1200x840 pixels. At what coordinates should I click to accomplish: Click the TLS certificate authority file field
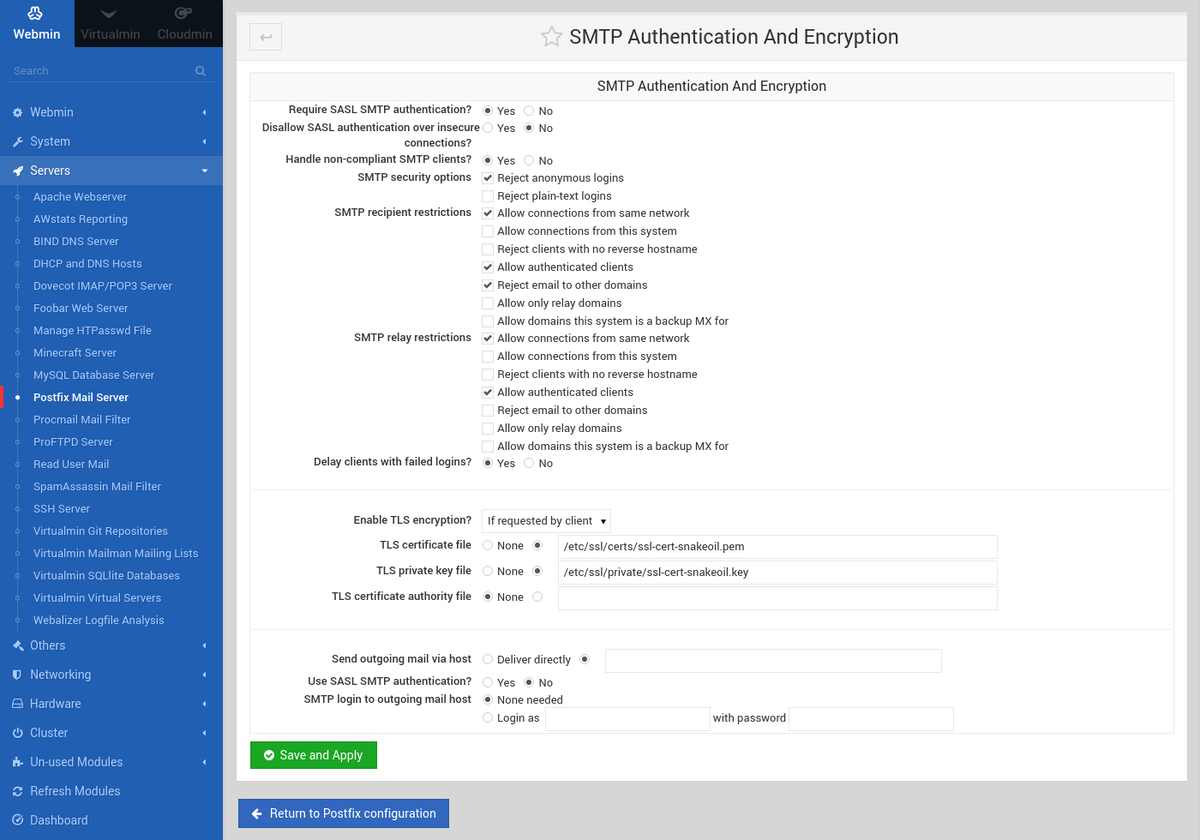(x=777, y=598)
